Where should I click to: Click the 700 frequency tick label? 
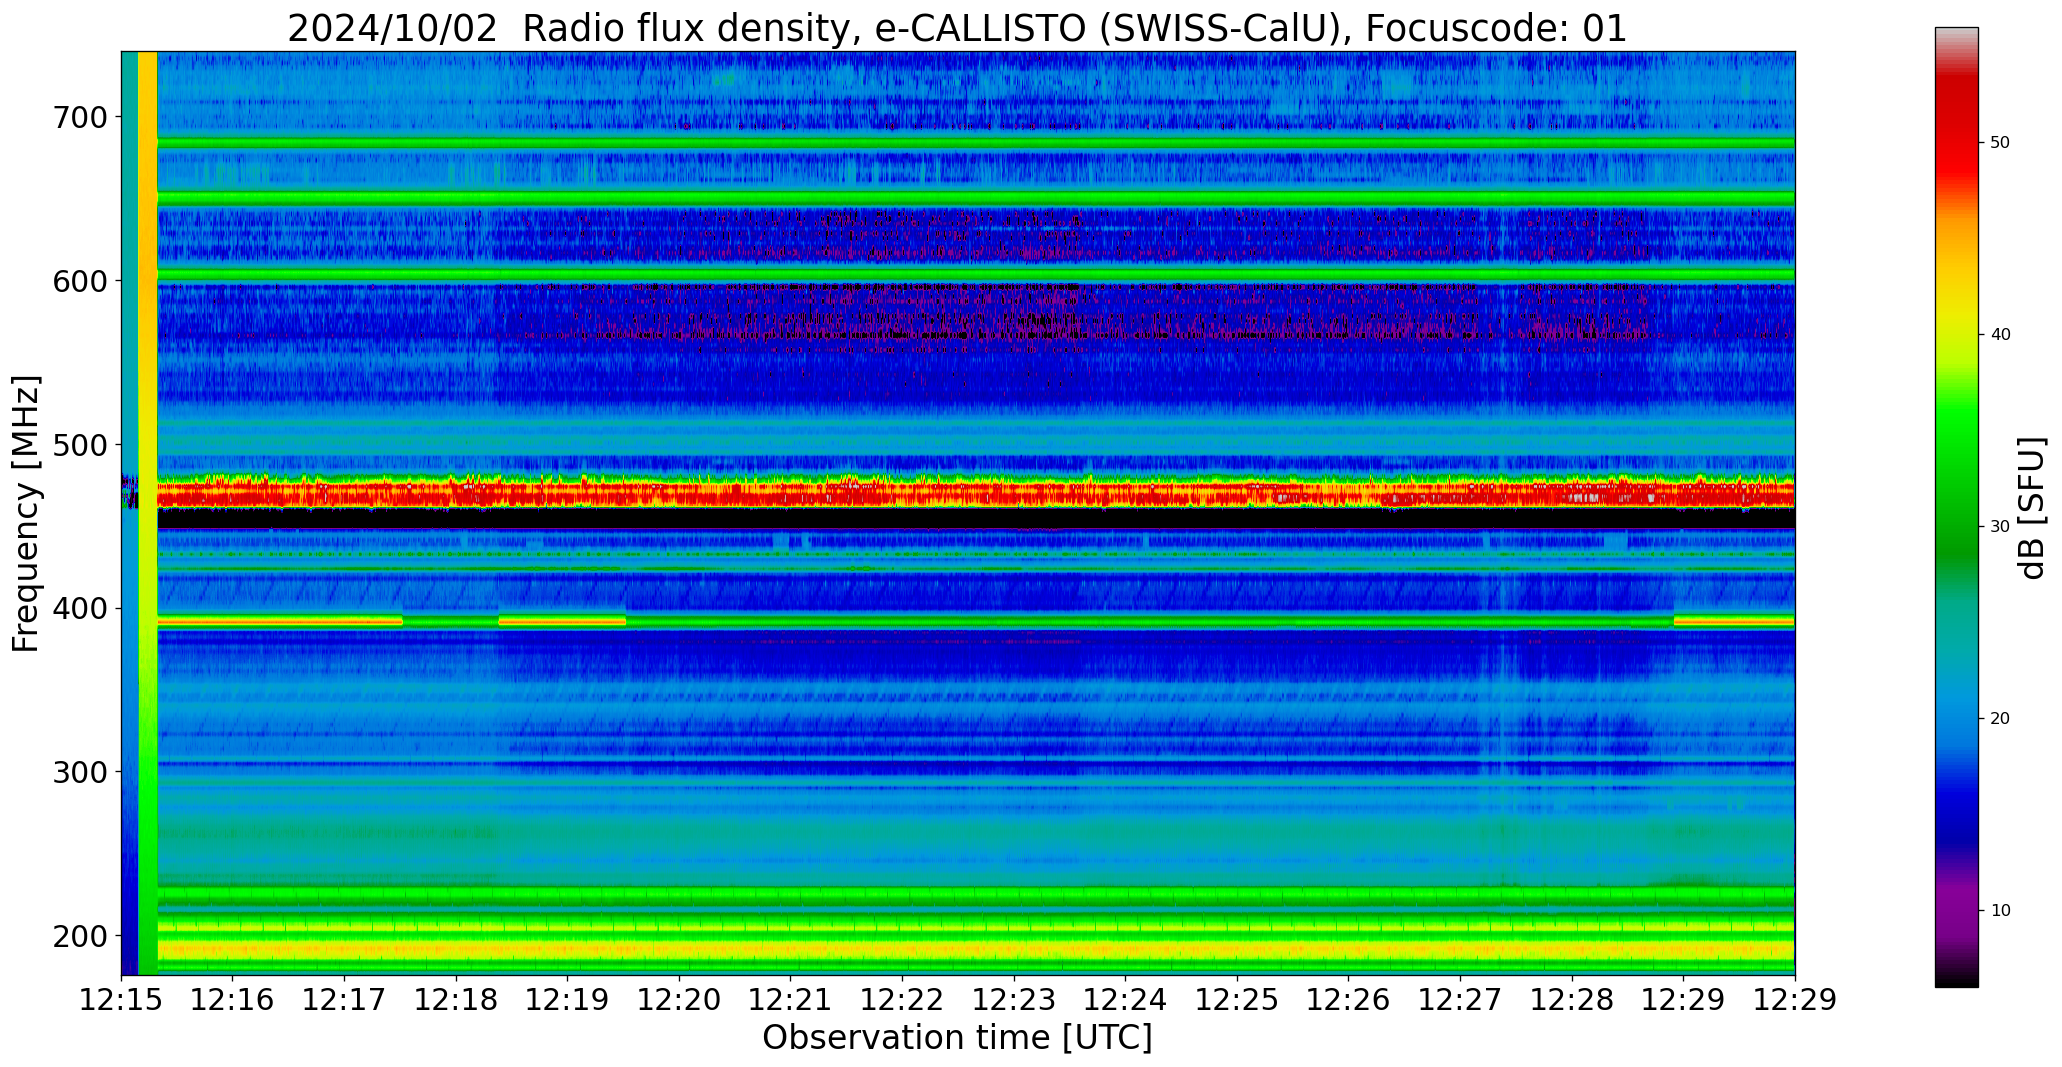coord(78,118)
